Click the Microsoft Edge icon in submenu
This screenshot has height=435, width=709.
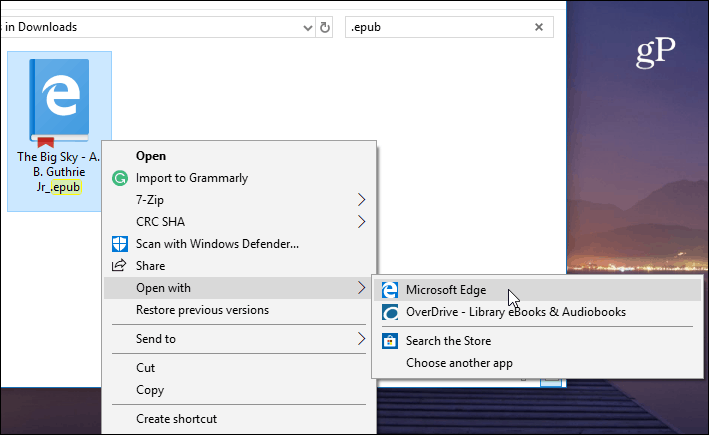pyautogui.click(x=390, y=290)
